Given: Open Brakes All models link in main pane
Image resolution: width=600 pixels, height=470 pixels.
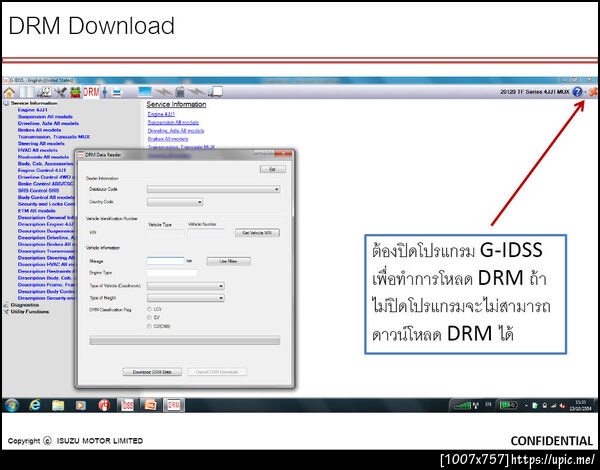Looking at the screenshot, I should point(168,139).
